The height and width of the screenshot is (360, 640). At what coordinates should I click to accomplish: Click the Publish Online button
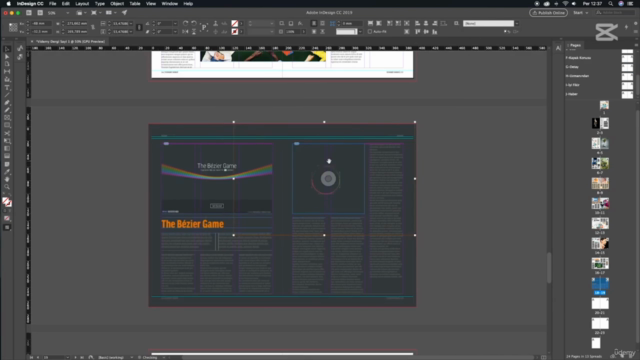pos(548,13)
